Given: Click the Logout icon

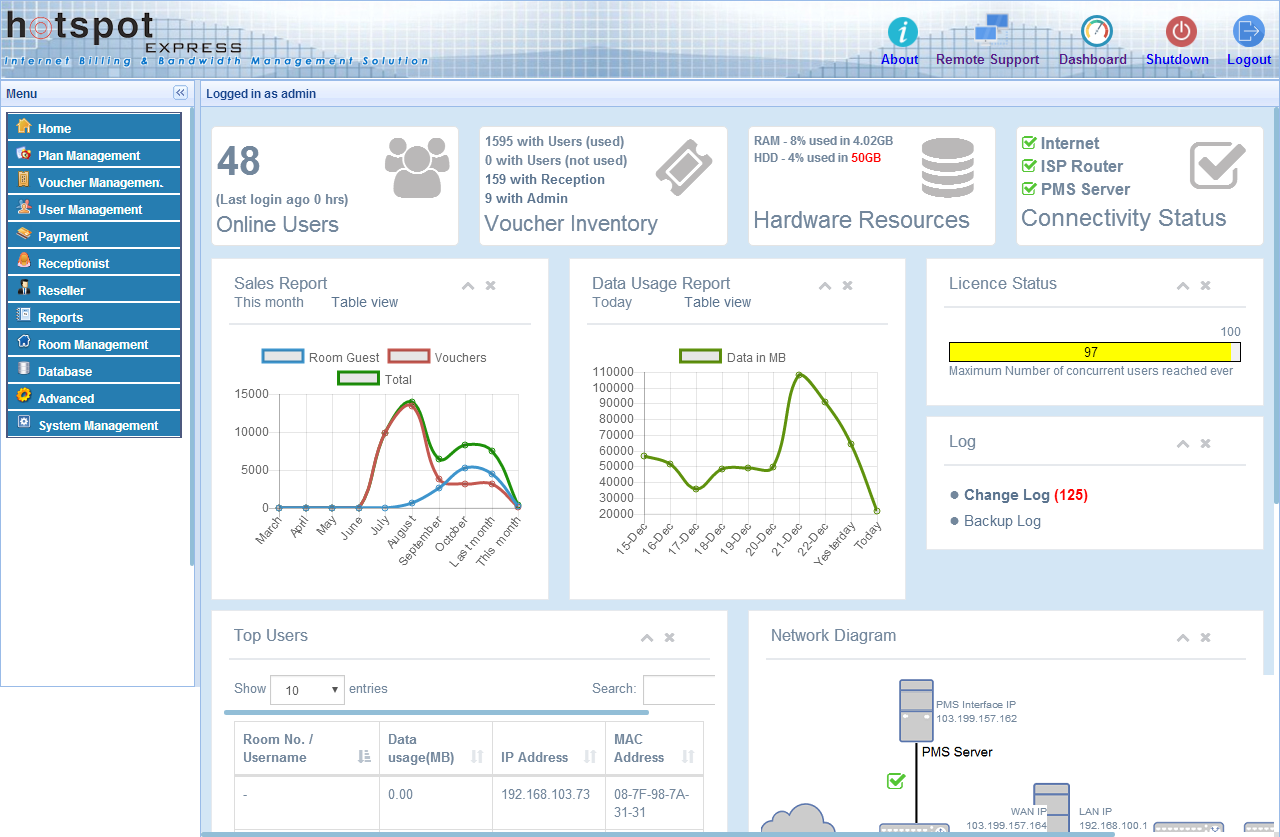Looking at the screenshot, I should pyautogui.click(x=1248, y=31).
